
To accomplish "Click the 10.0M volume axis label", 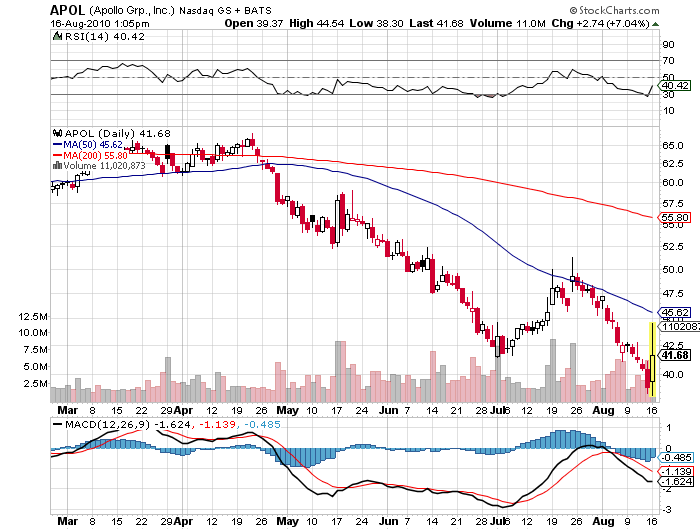I will [33, 333].
